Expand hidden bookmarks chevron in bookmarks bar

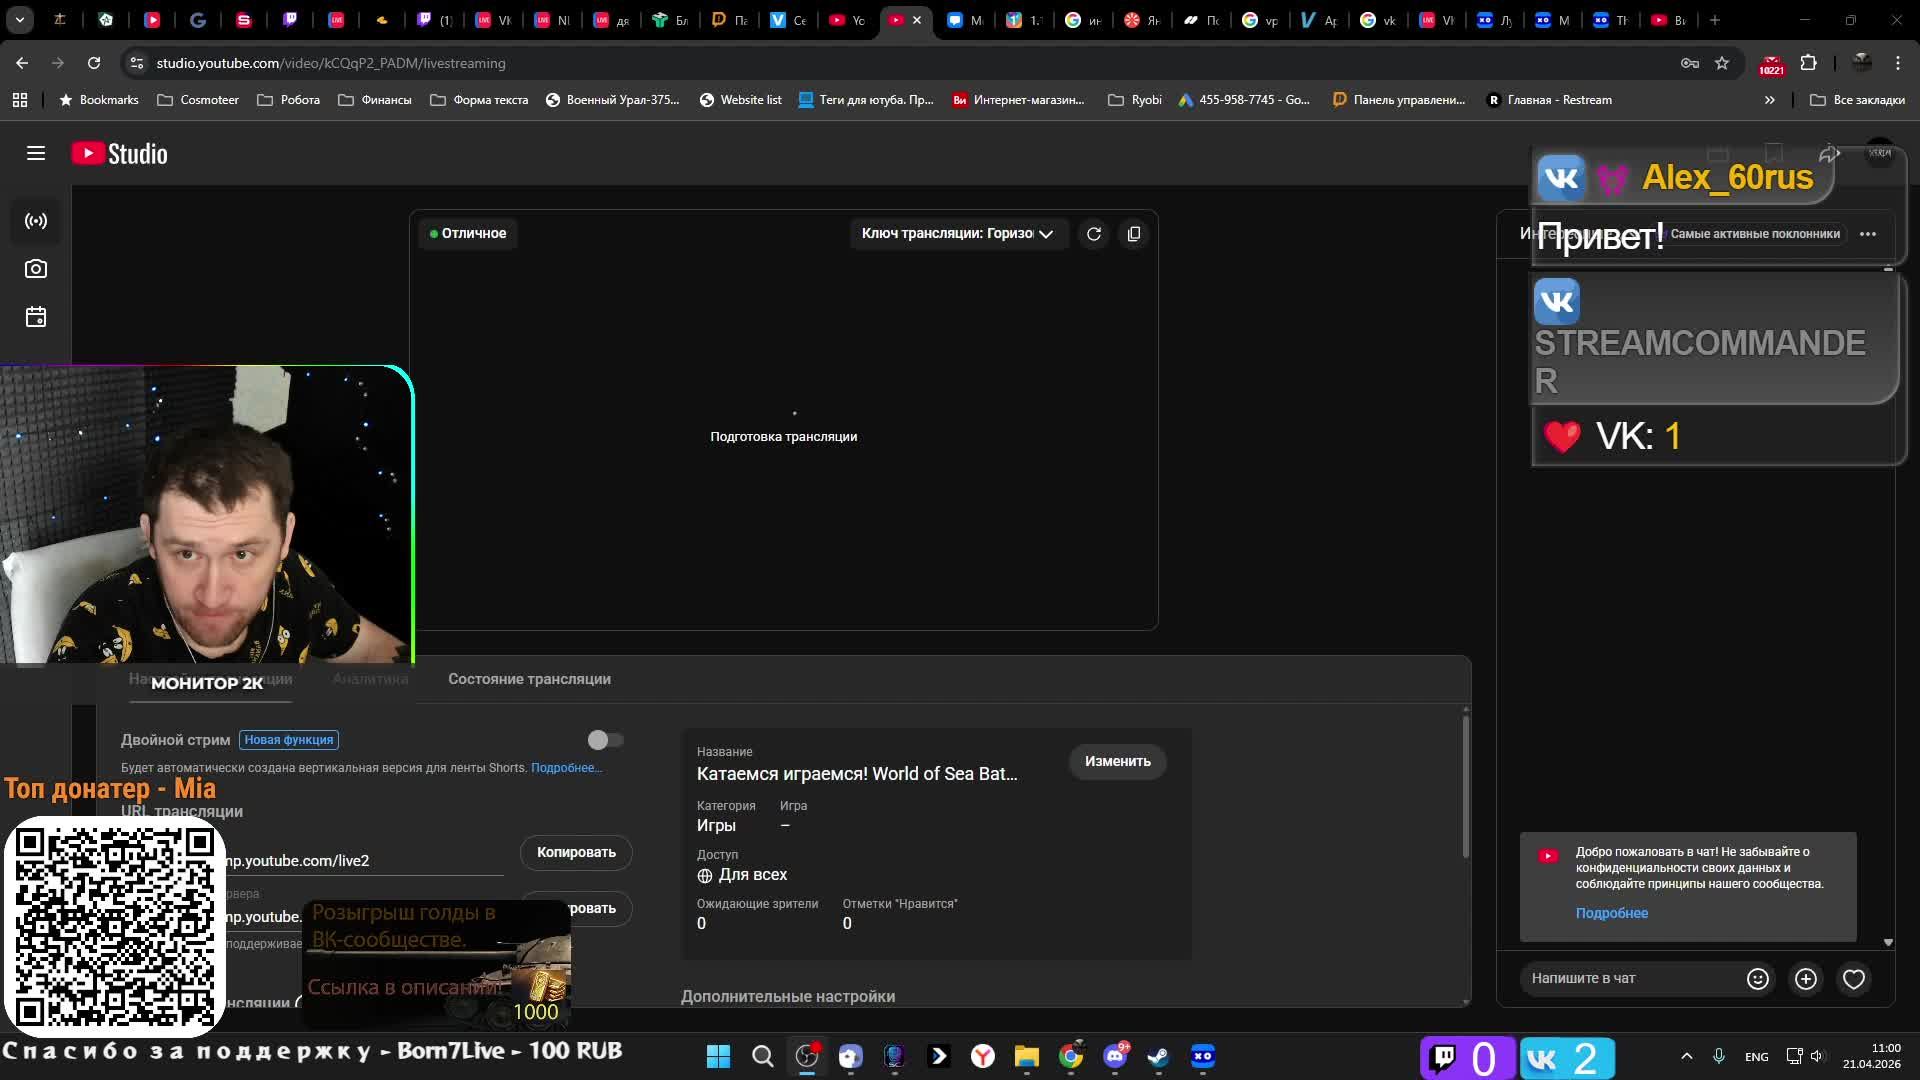point(1769,100)
